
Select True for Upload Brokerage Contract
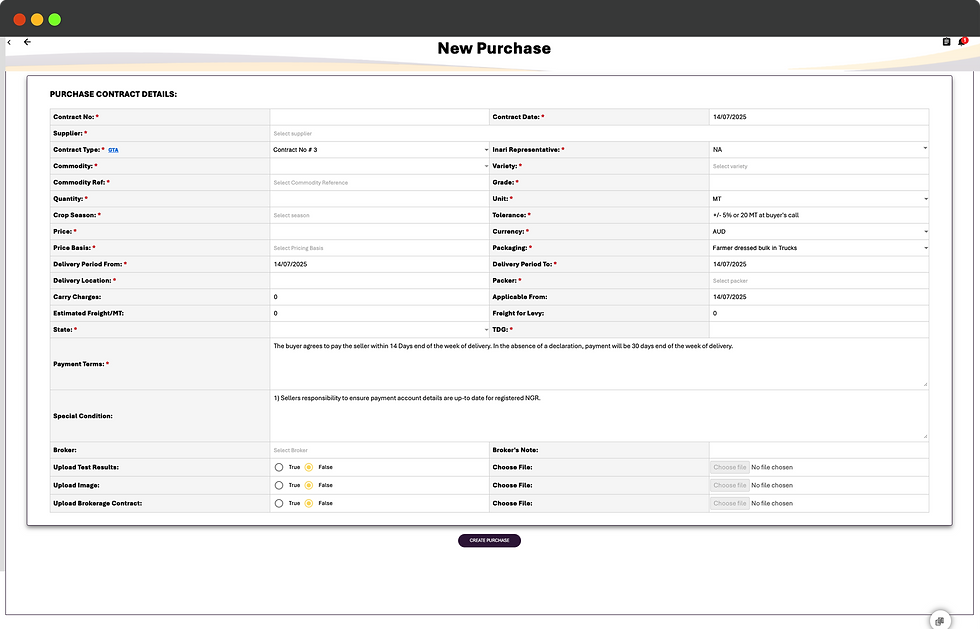point(279,503)
